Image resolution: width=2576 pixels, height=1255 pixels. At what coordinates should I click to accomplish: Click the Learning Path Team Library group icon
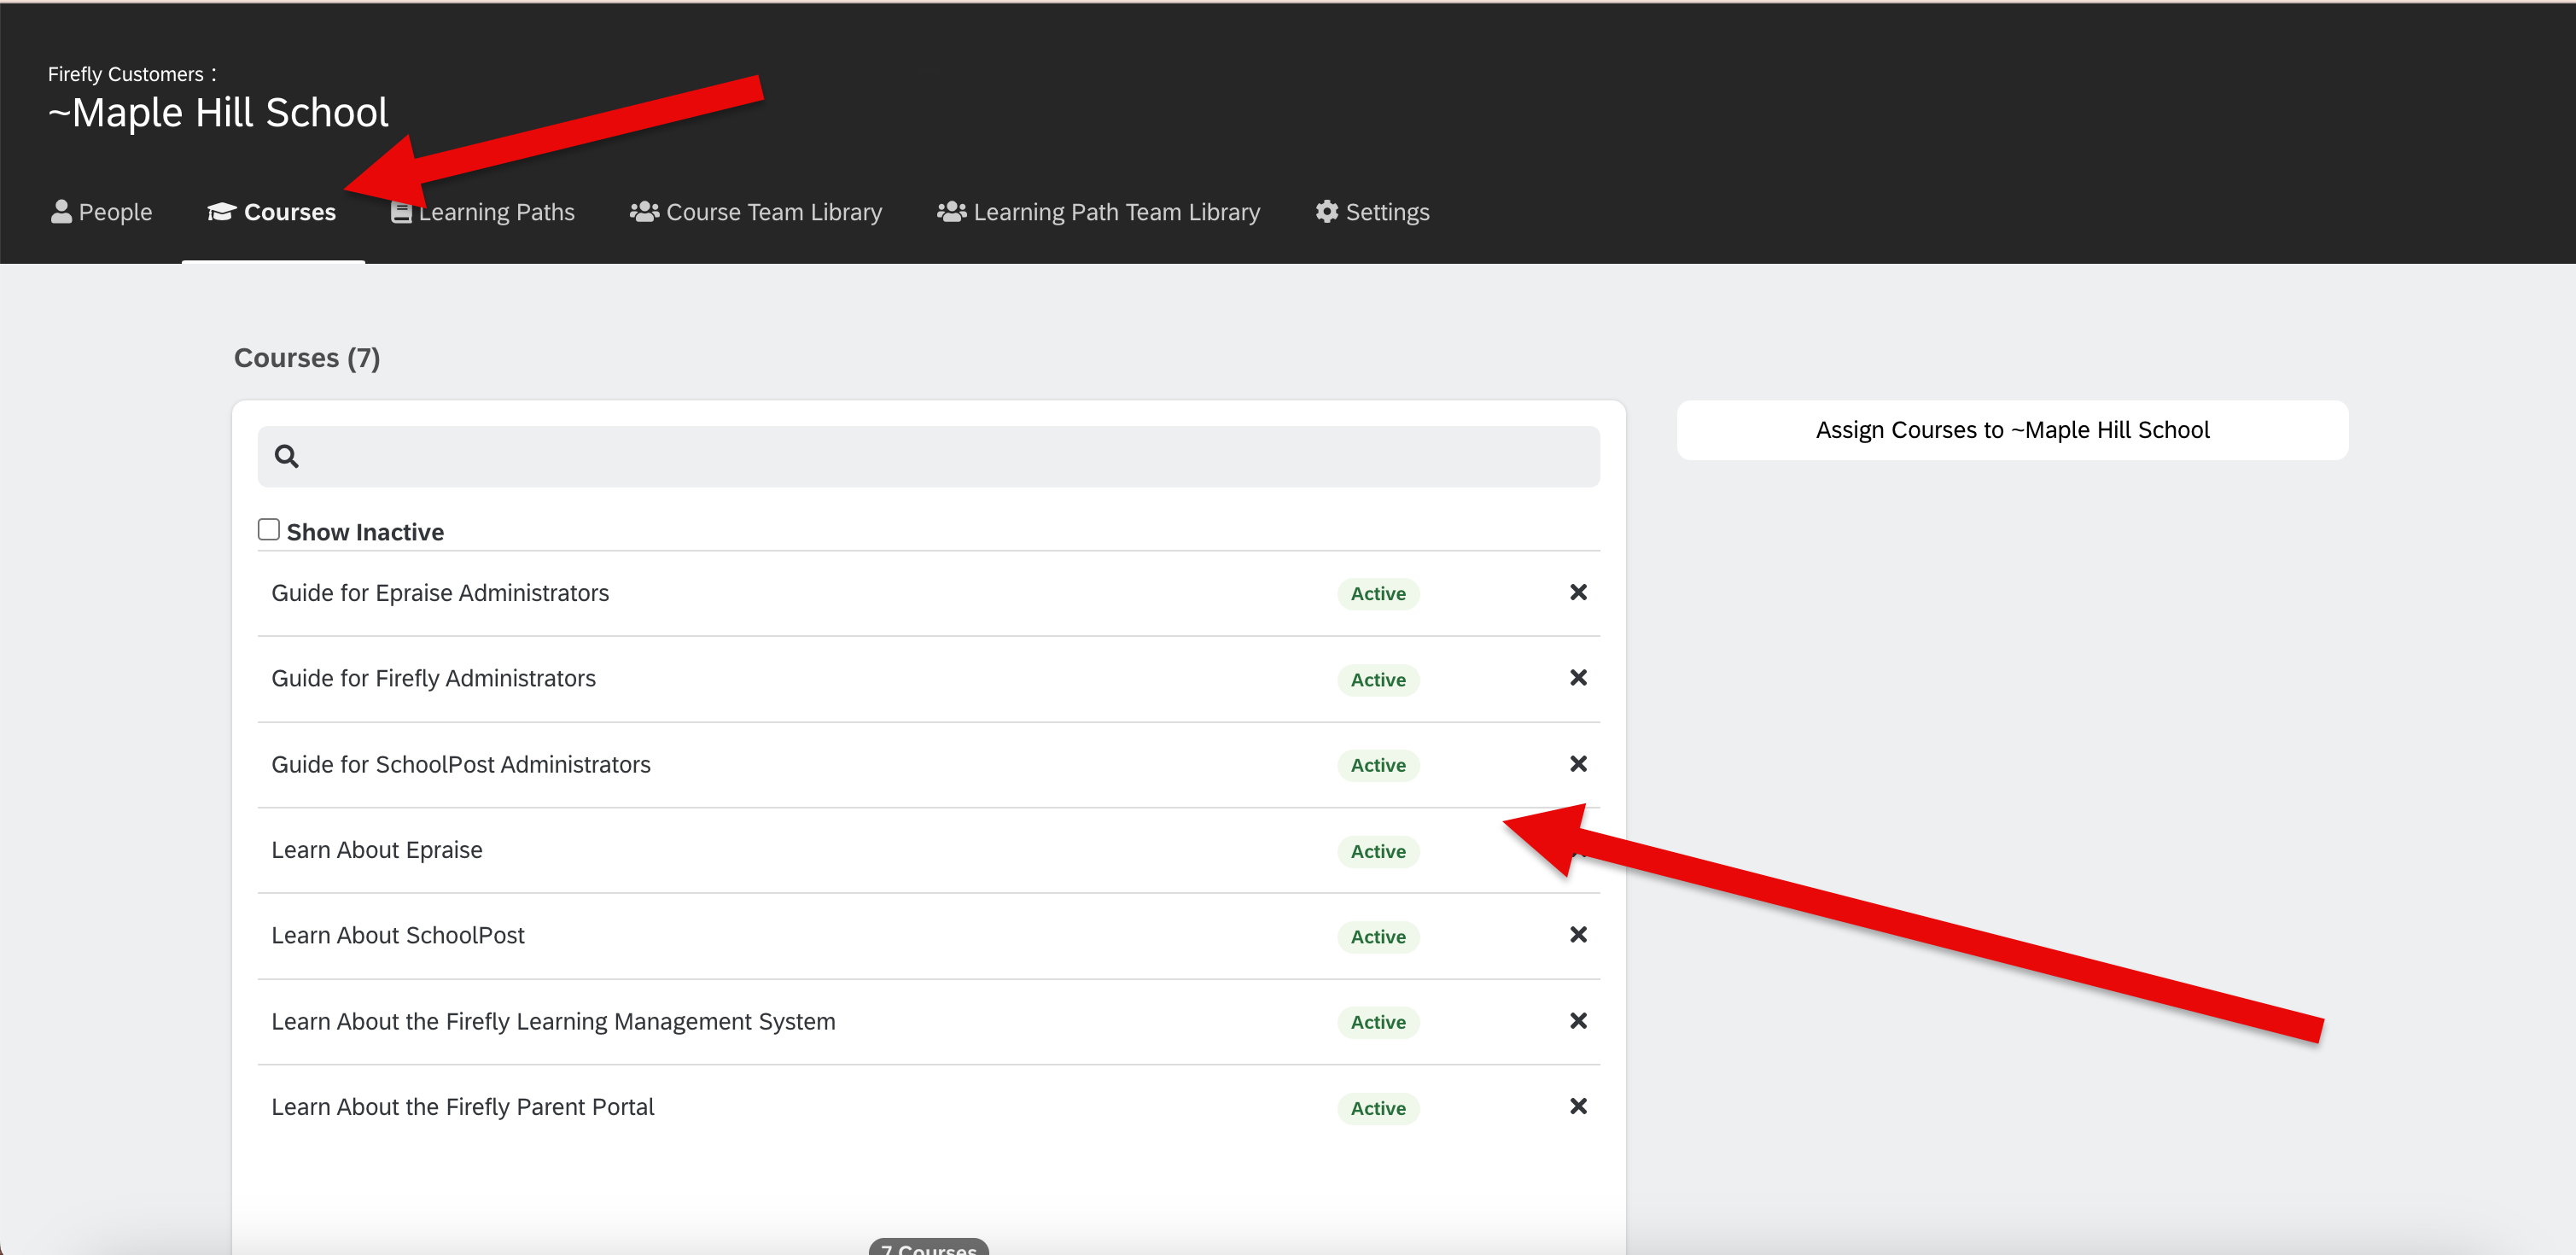pos(951,211)
